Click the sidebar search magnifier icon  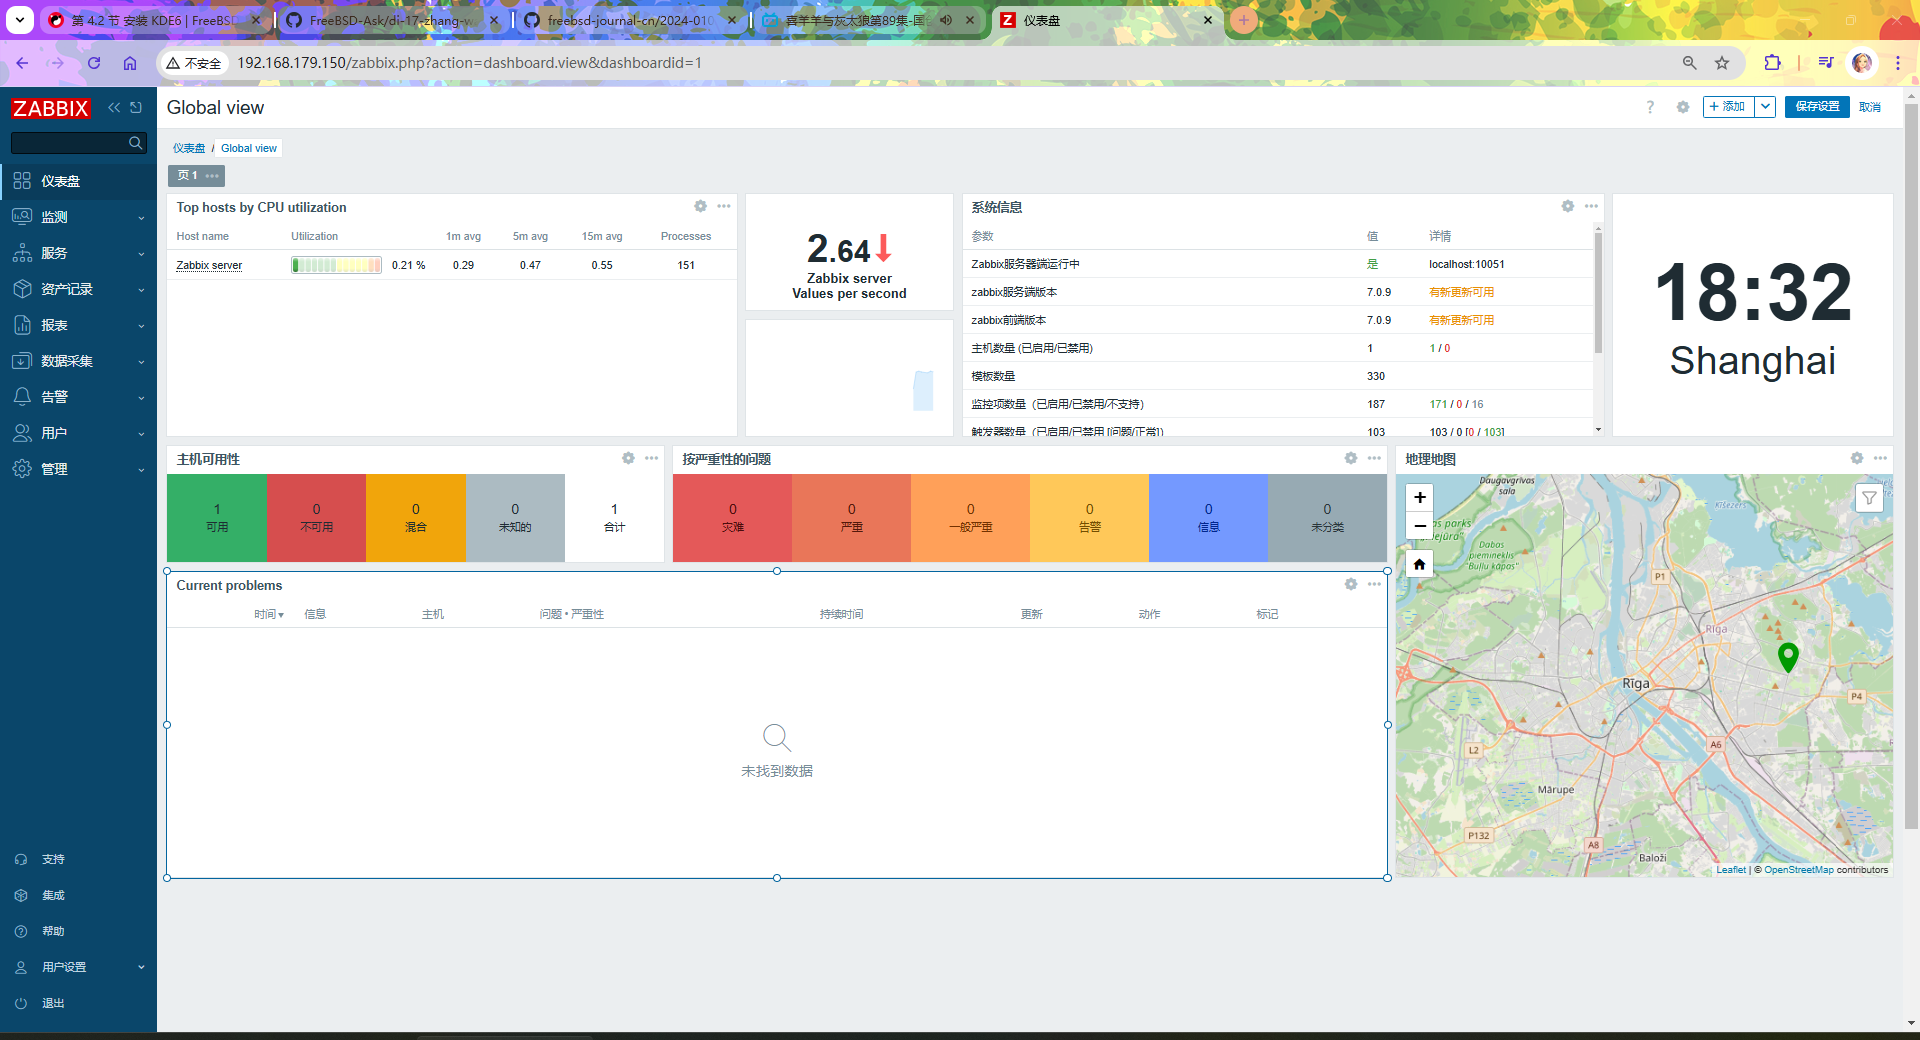click(136, 143)
